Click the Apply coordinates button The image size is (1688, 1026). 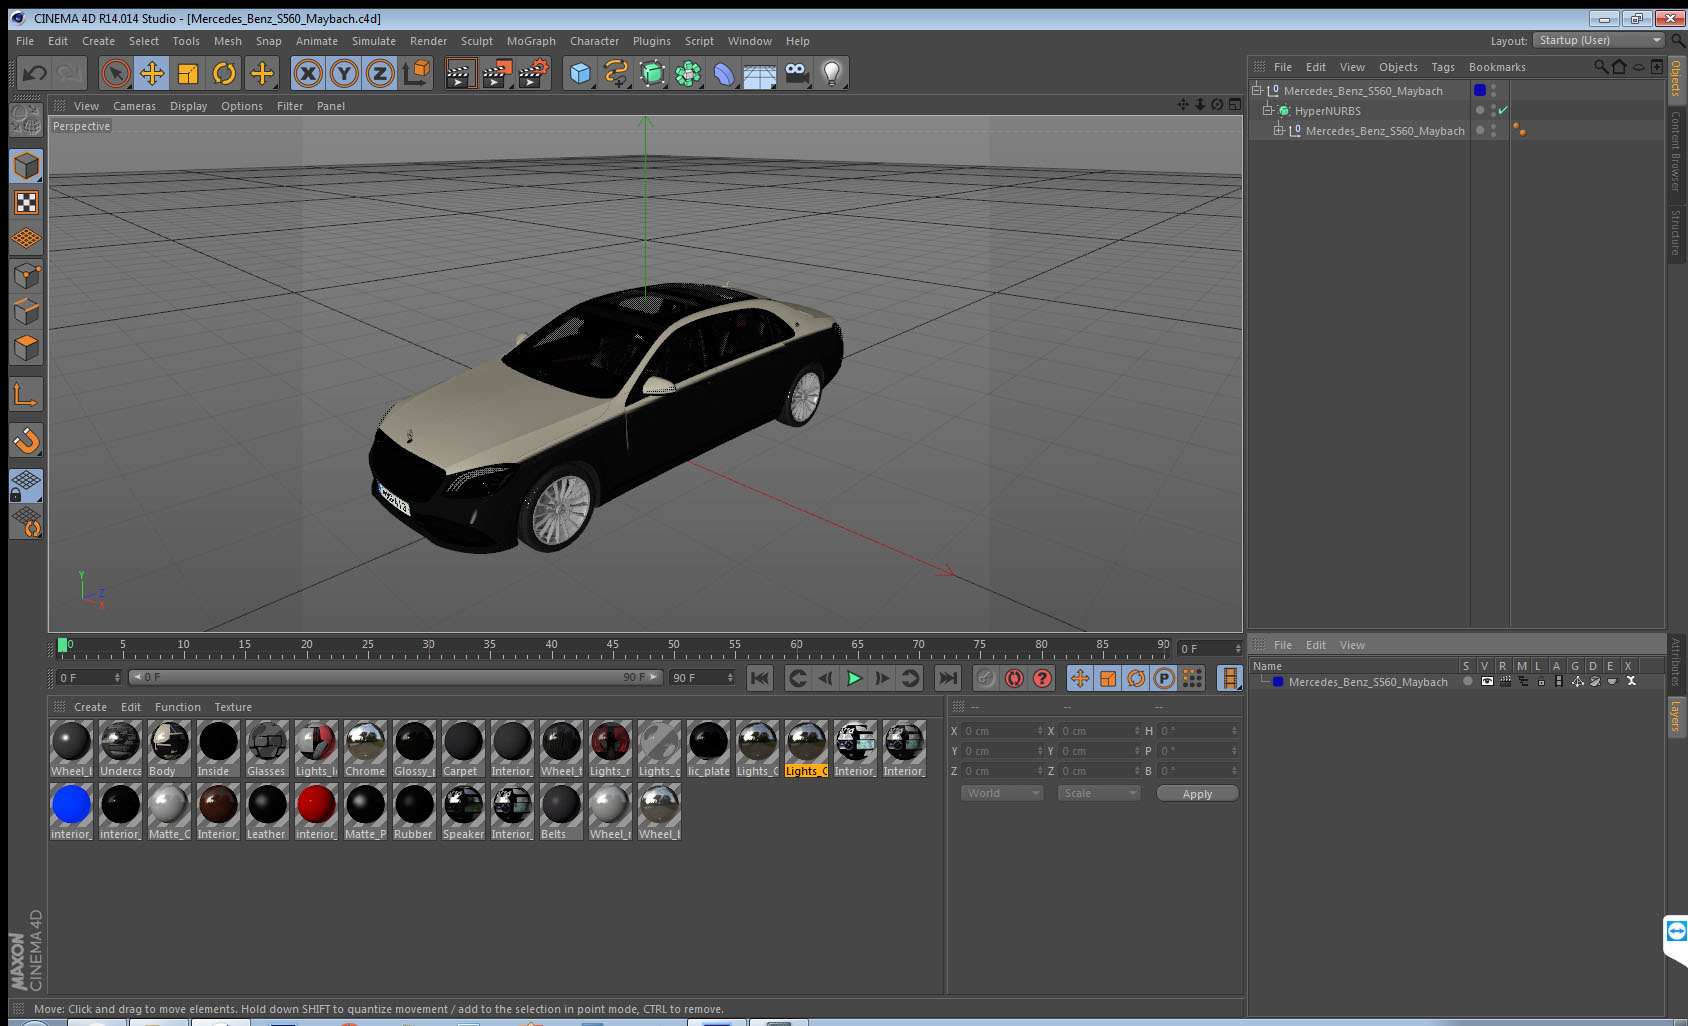[x=1197, y=794]
